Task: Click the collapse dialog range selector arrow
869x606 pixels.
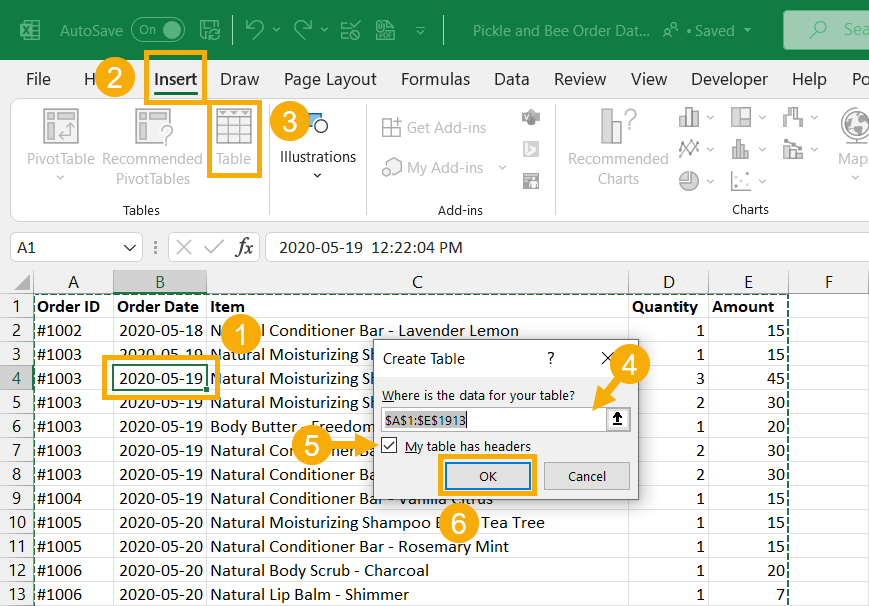Action: [617, 419]
